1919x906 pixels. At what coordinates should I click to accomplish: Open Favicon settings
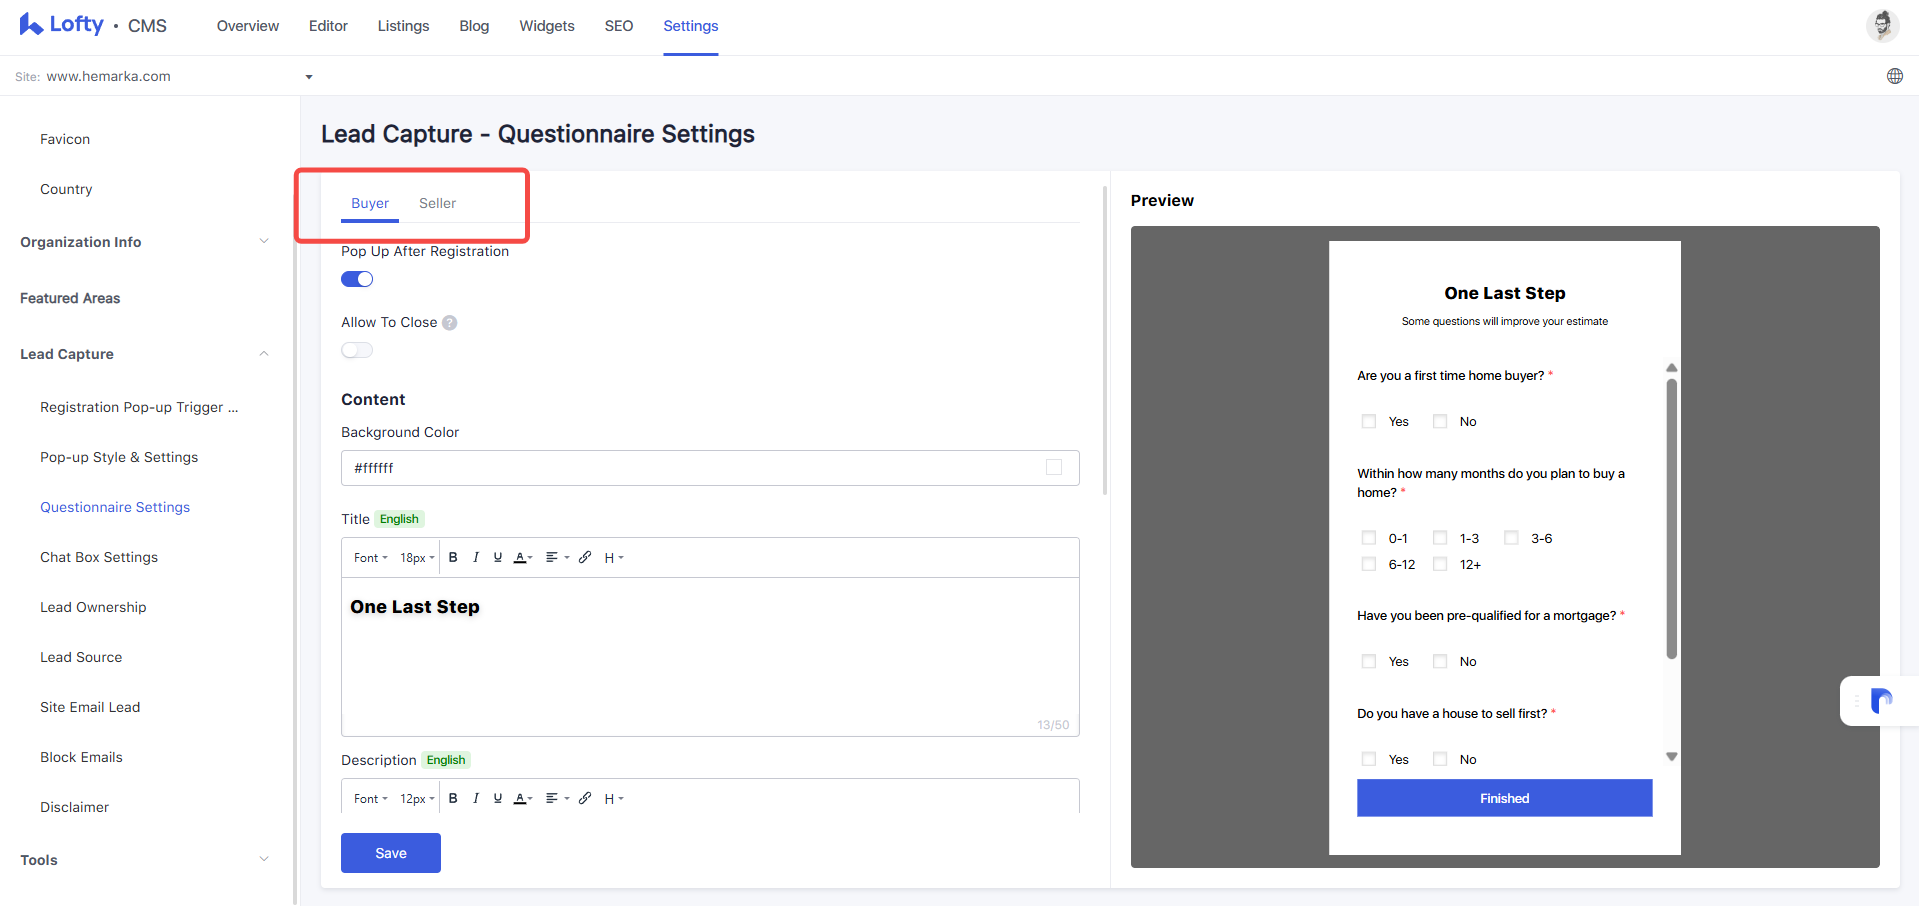[65, 139]
